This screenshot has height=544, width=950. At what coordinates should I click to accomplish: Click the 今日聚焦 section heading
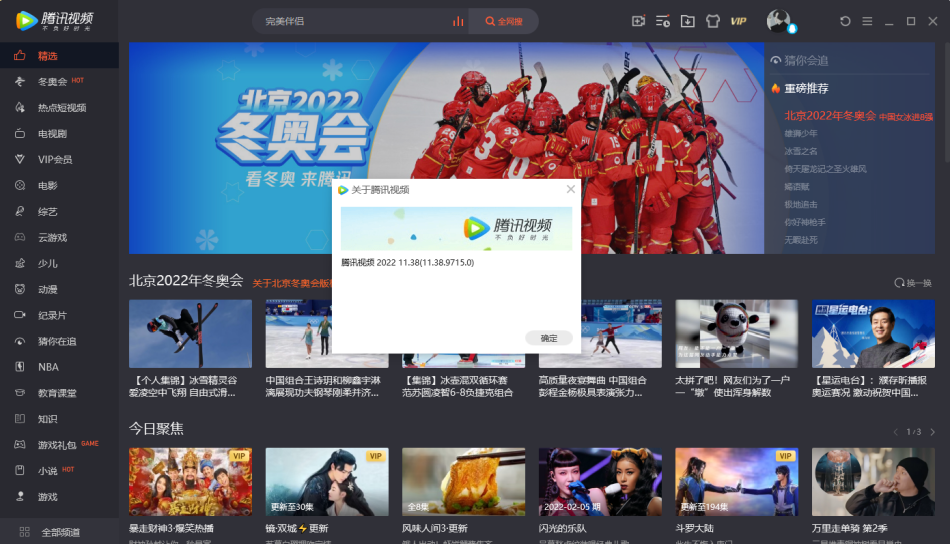[x=156, y=429]
